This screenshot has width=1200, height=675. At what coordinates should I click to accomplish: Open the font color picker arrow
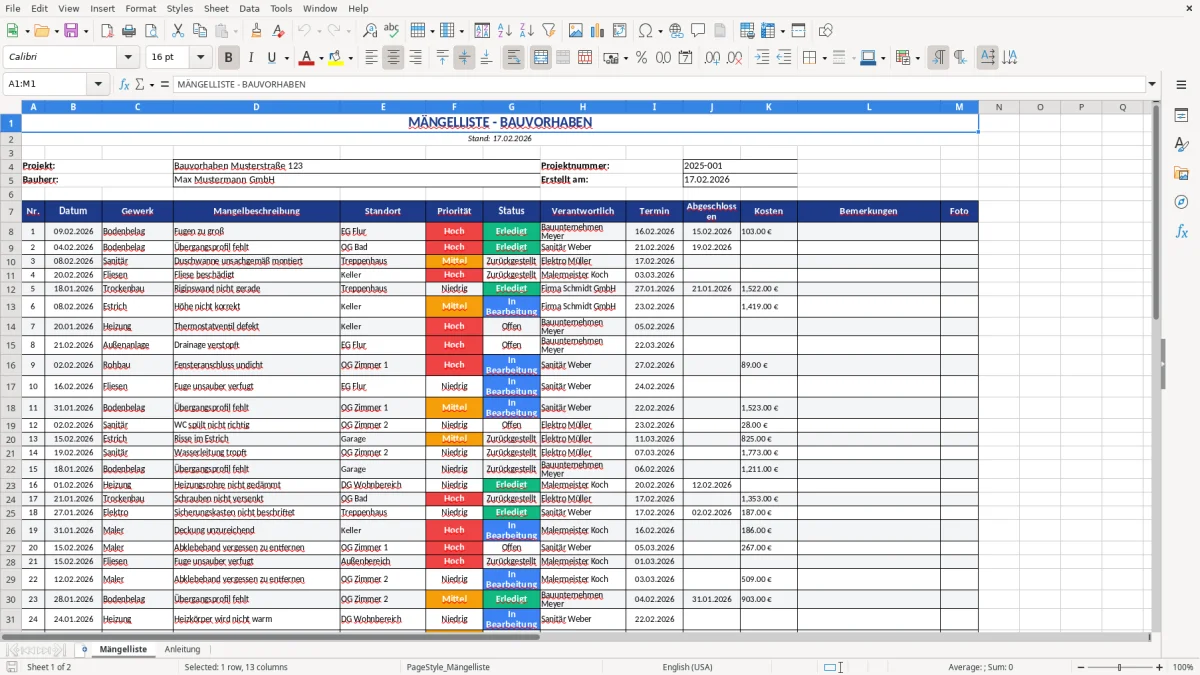pos(320,57)
